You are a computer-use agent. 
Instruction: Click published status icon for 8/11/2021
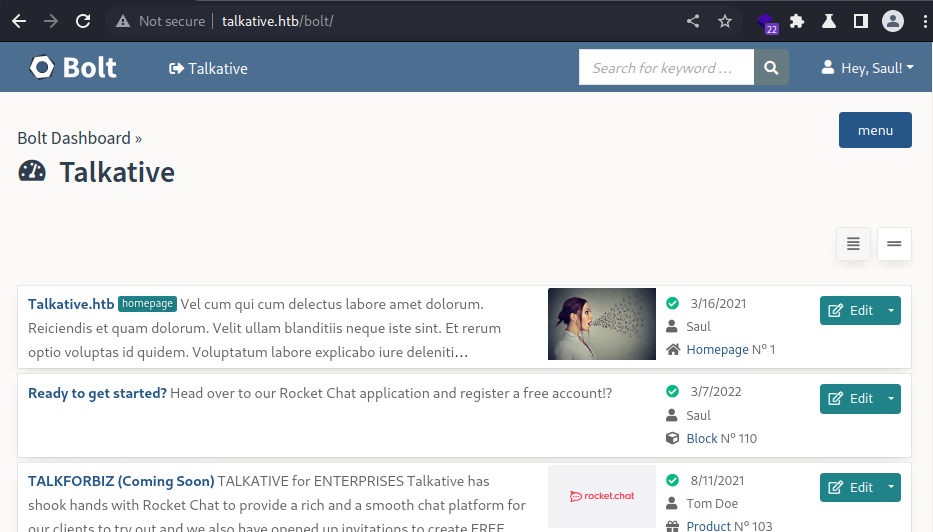pyautogui.click(x=672, y=480)
